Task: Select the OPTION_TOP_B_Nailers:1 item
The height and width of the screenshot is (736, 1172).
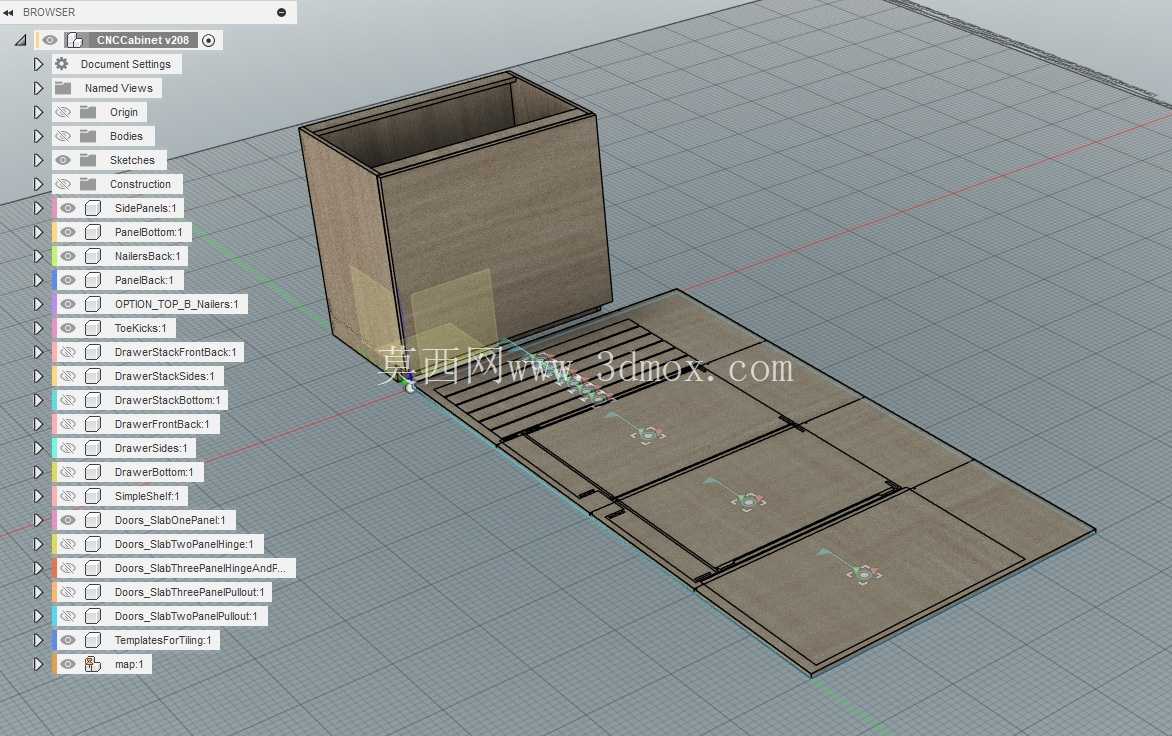Action: [x=176, y=304]
